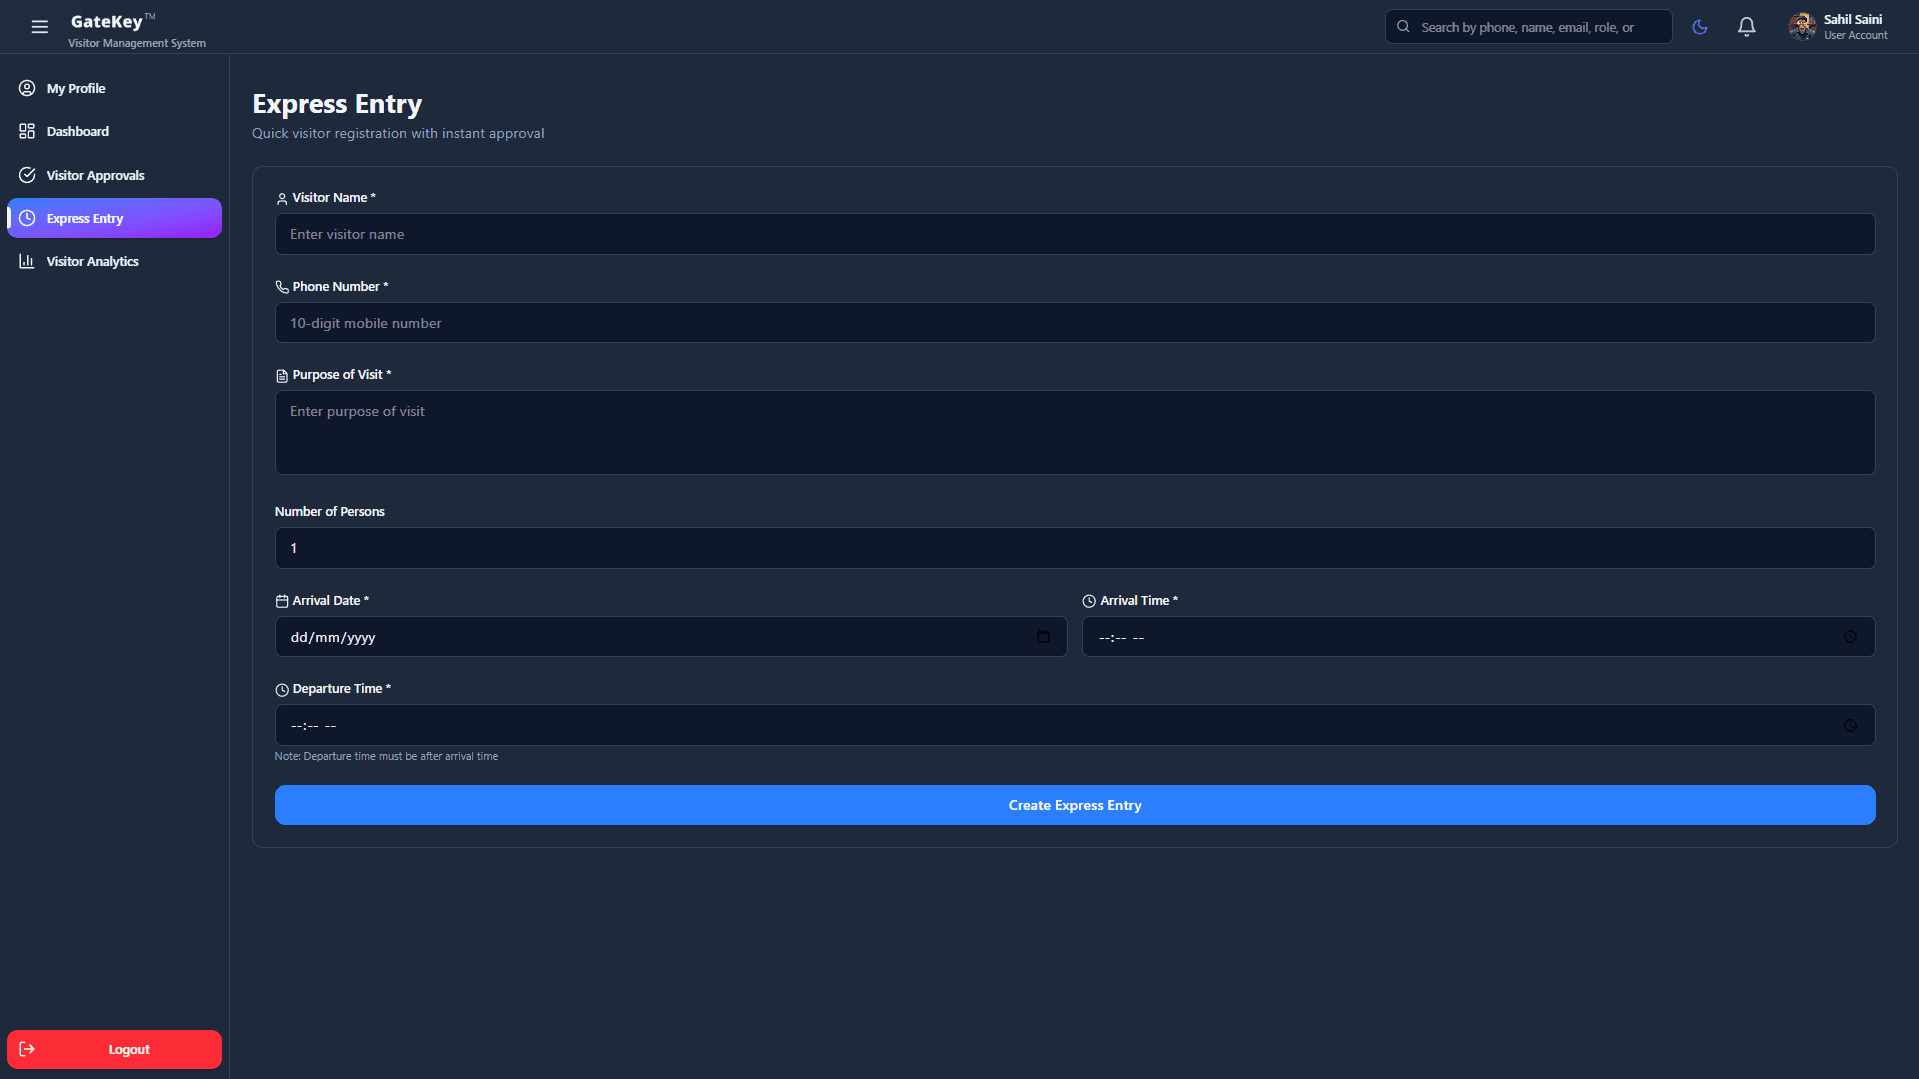Screen dimensions: 1919x1079
Task: Click the Number of Persons field
Action: [x=1074, y=548]
